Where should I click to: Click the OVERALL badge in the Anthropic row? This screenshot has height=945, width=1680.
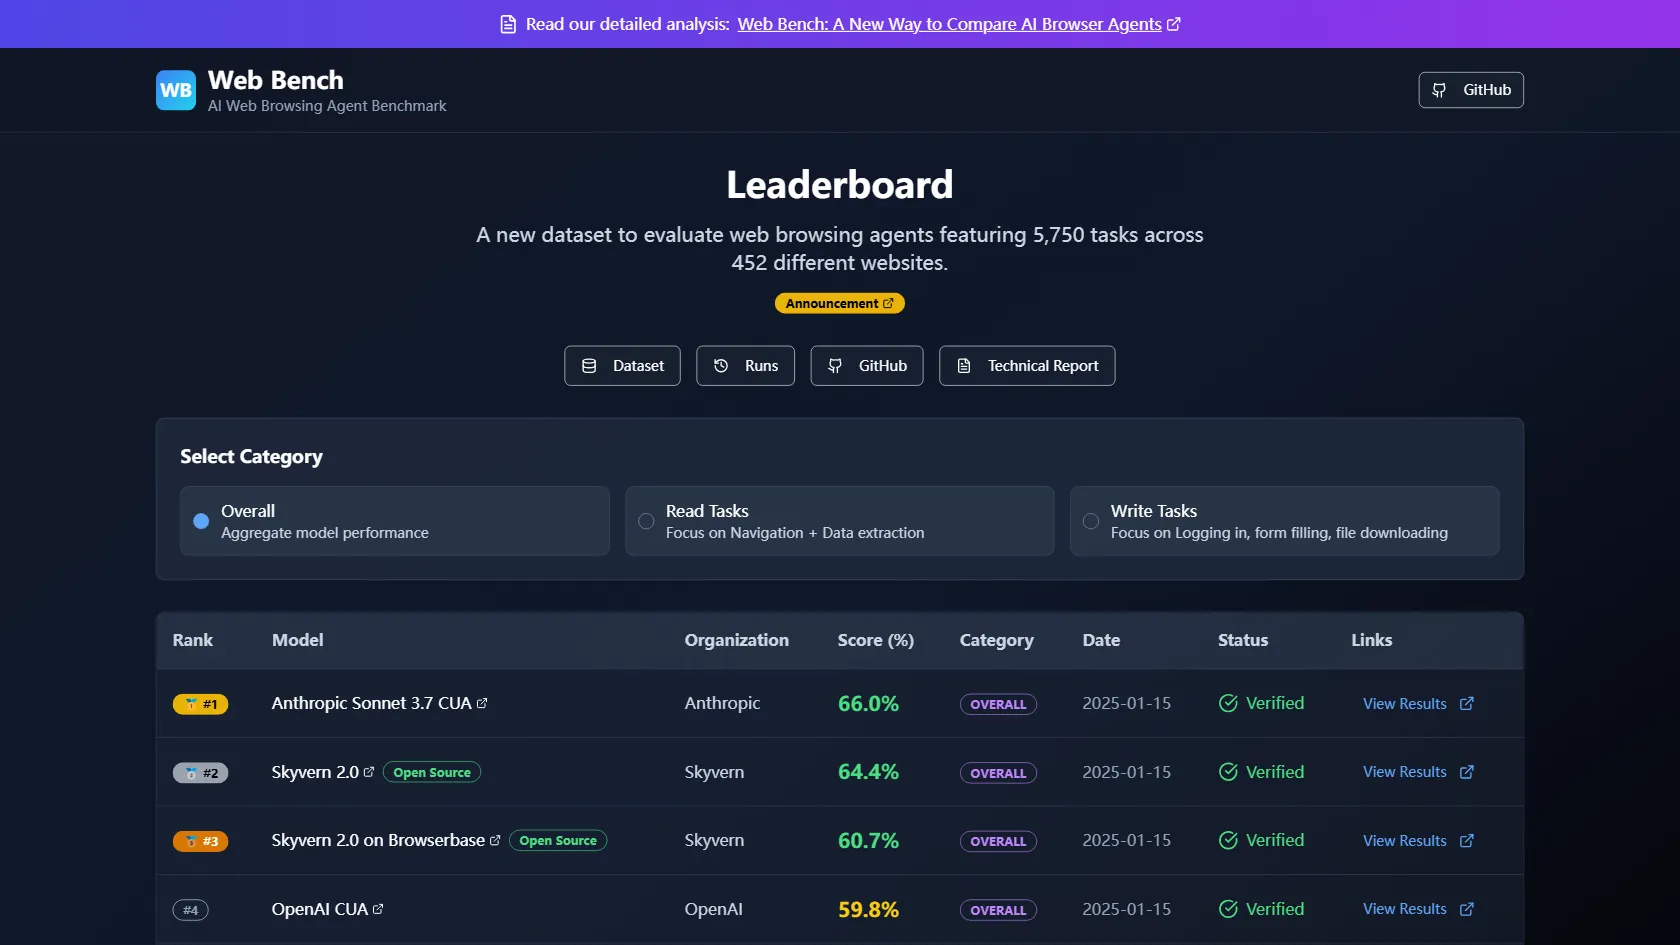tap(998, 704)
